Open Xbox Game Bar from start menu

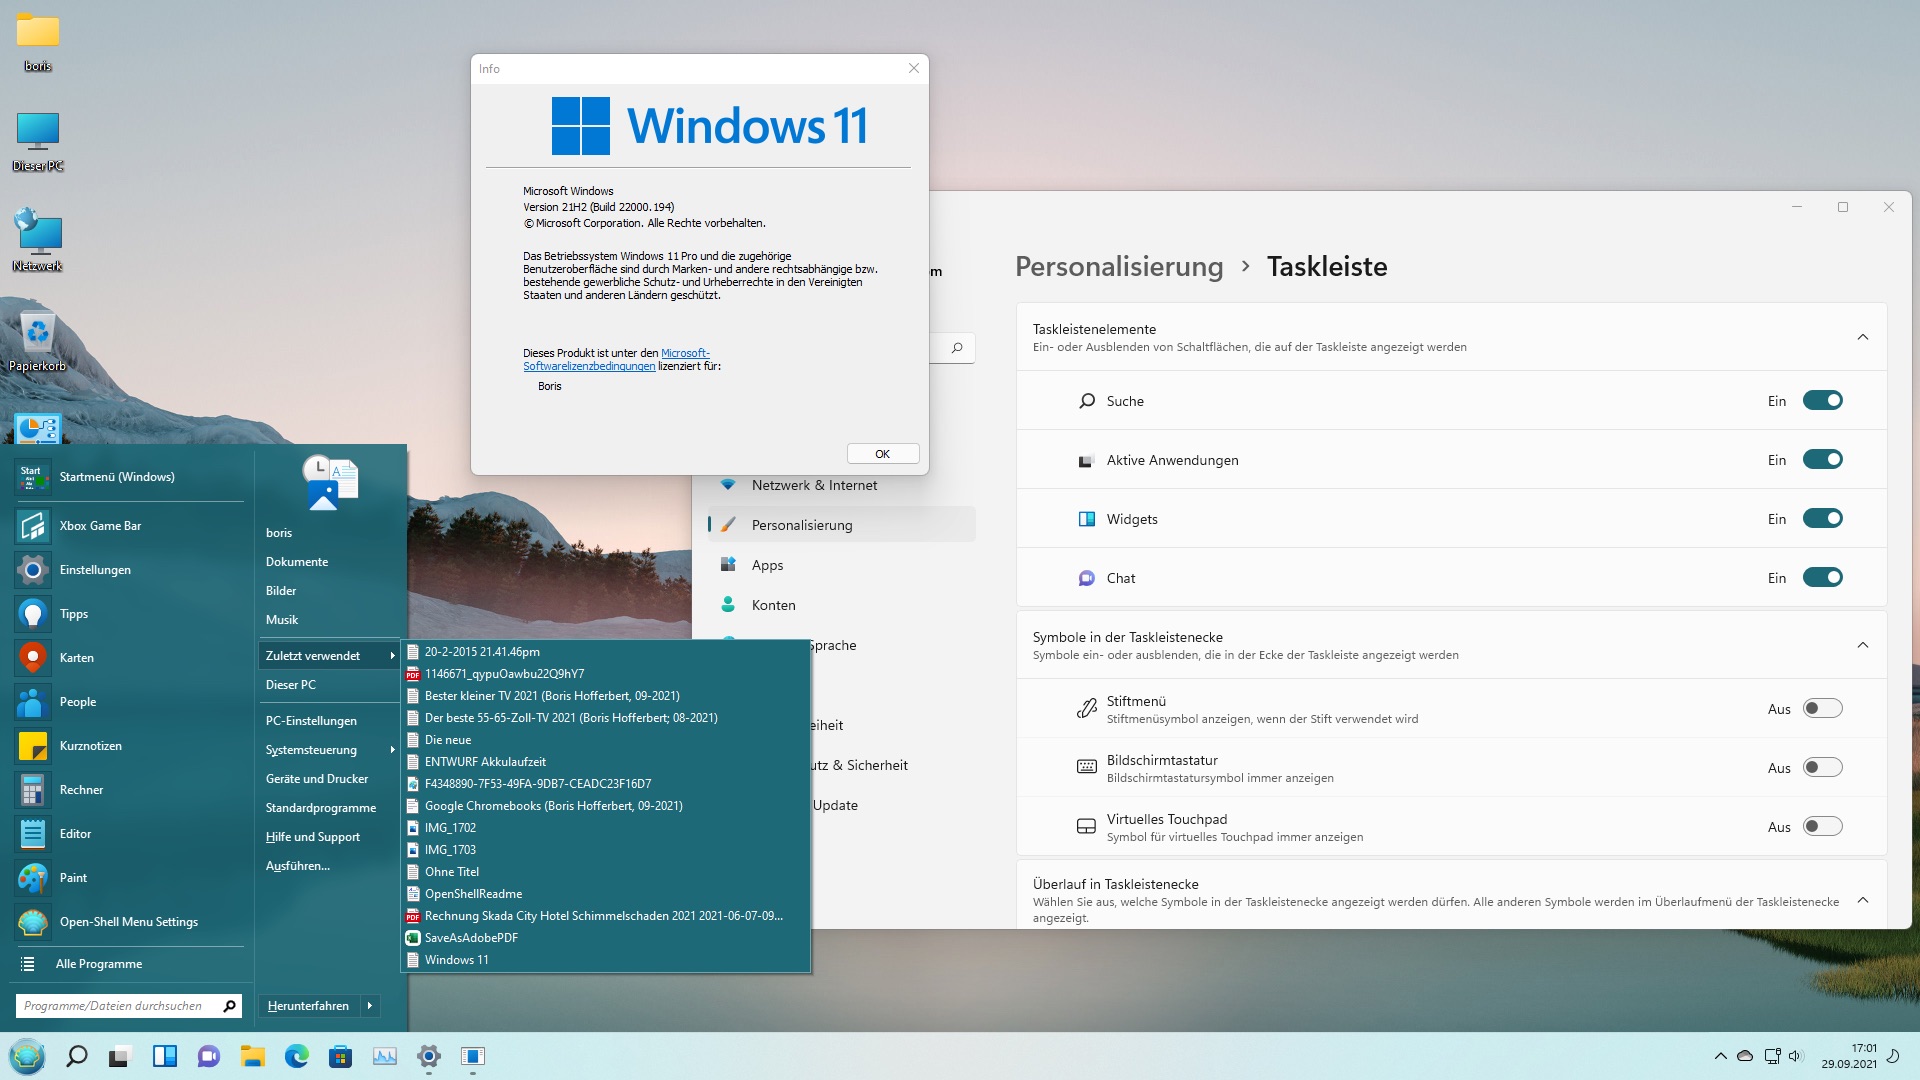(129, 526)
